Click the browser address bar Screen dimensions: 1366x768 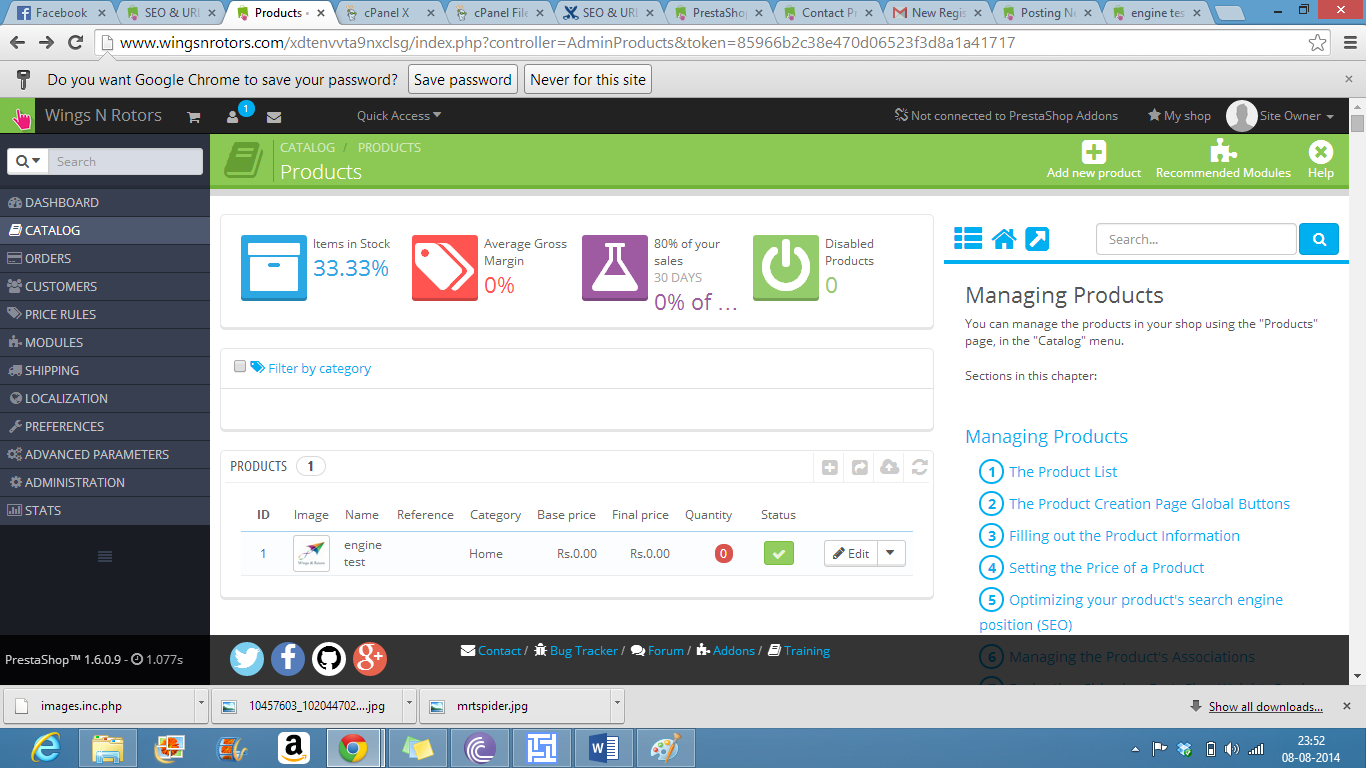tap(700, 43)
